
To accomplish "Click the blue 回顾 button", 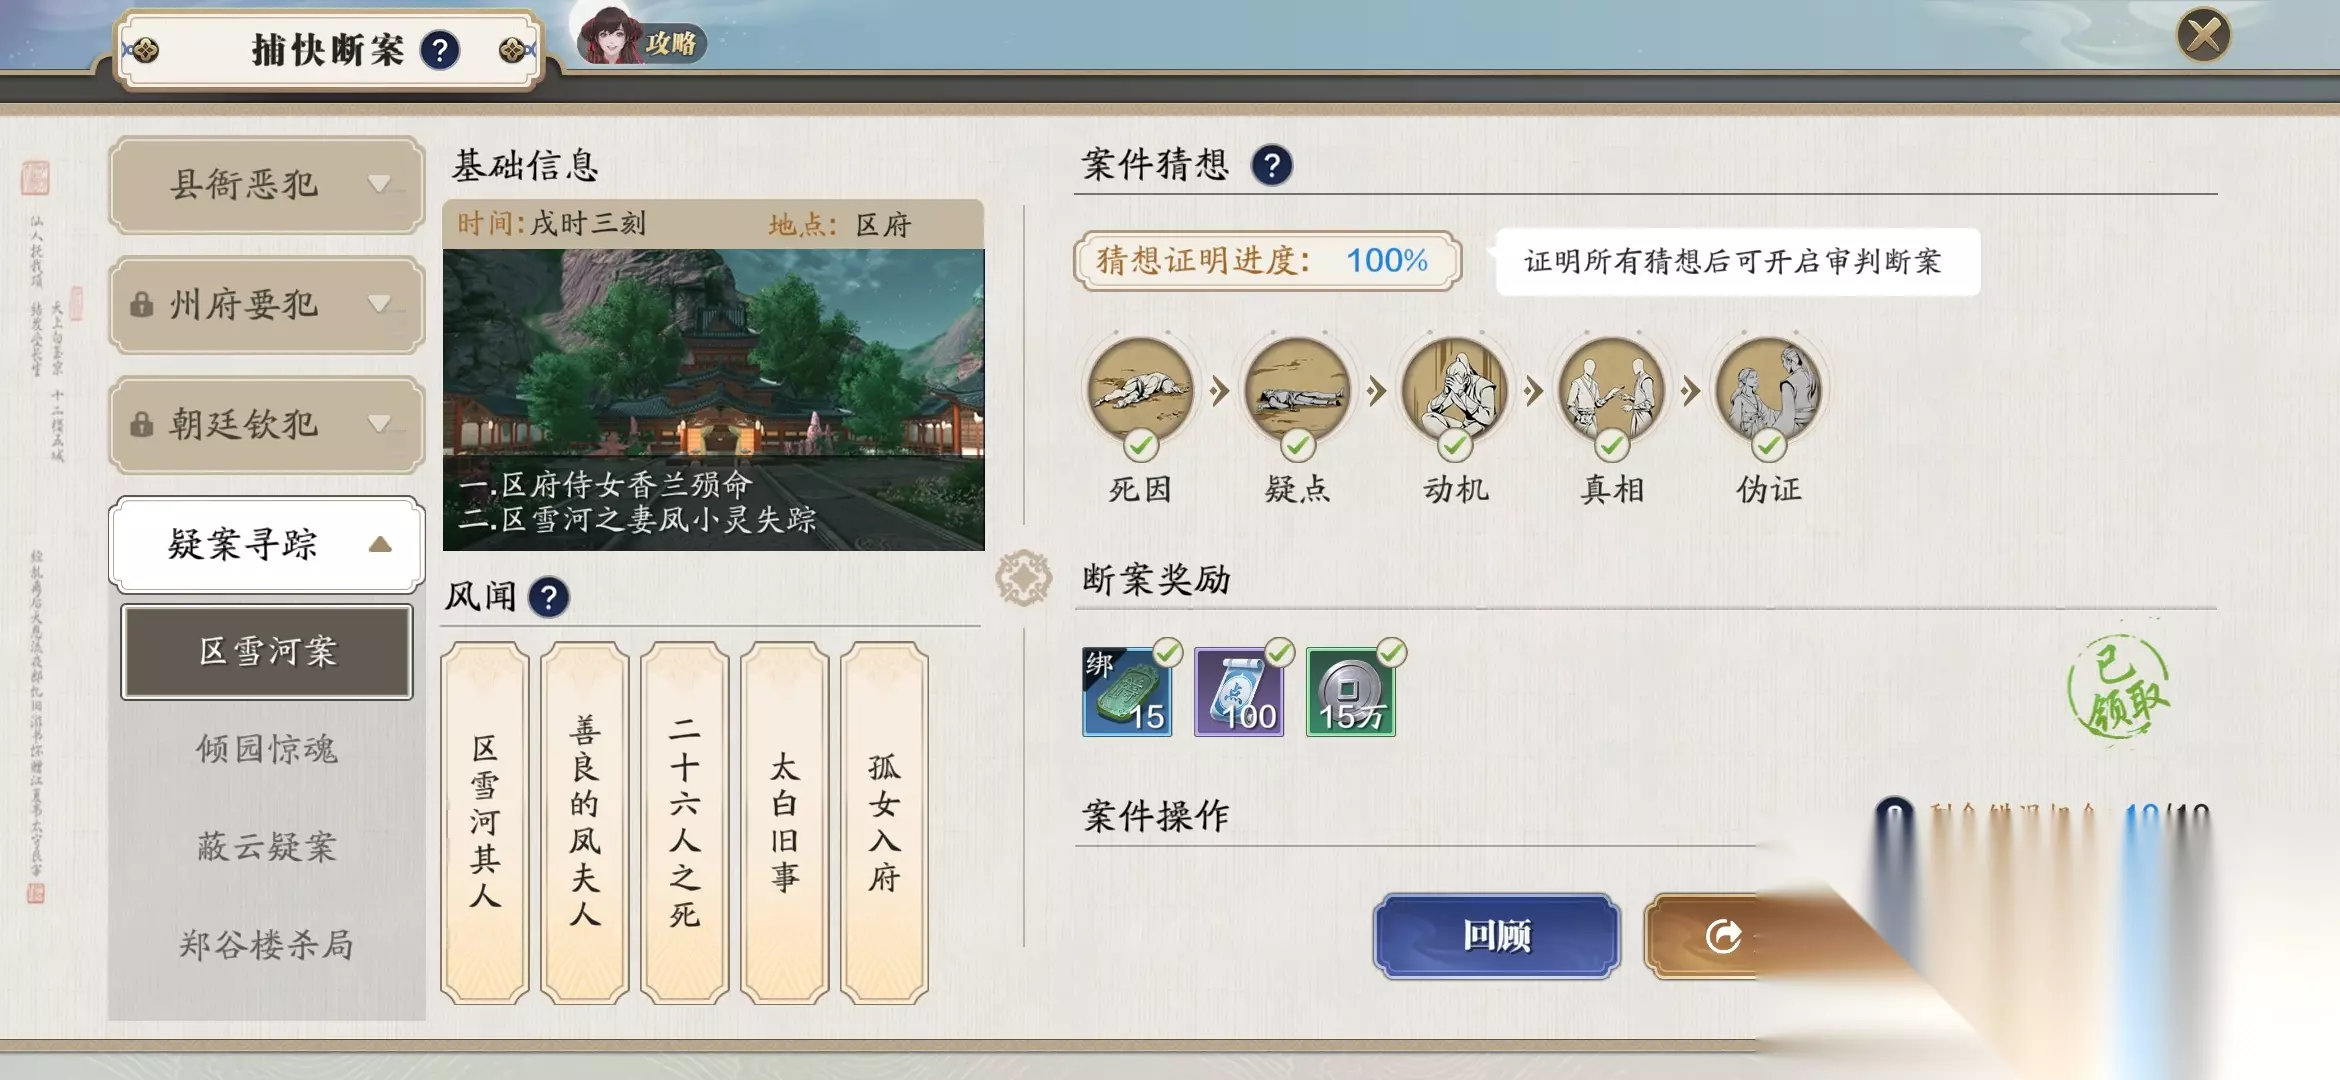I will pos(1497,936).
